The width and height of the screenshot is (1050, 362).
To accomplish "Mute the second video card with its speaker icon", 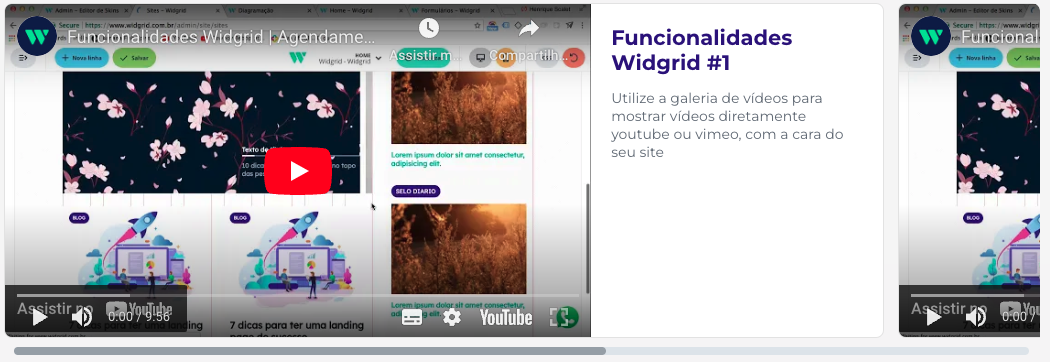I will [x=976, y=316].
